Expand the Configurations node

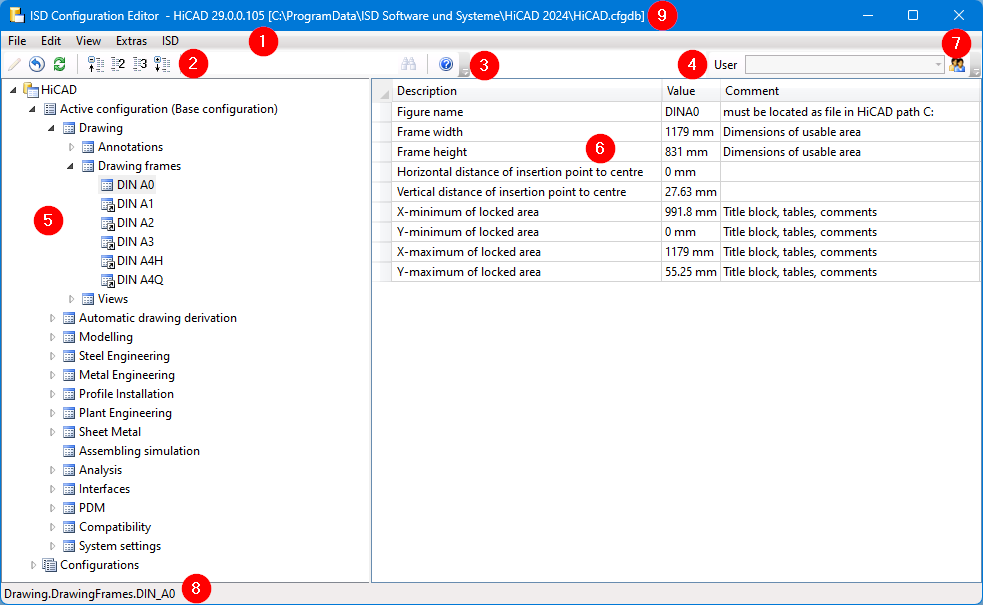pyautogui.click(x=33, y=565)
